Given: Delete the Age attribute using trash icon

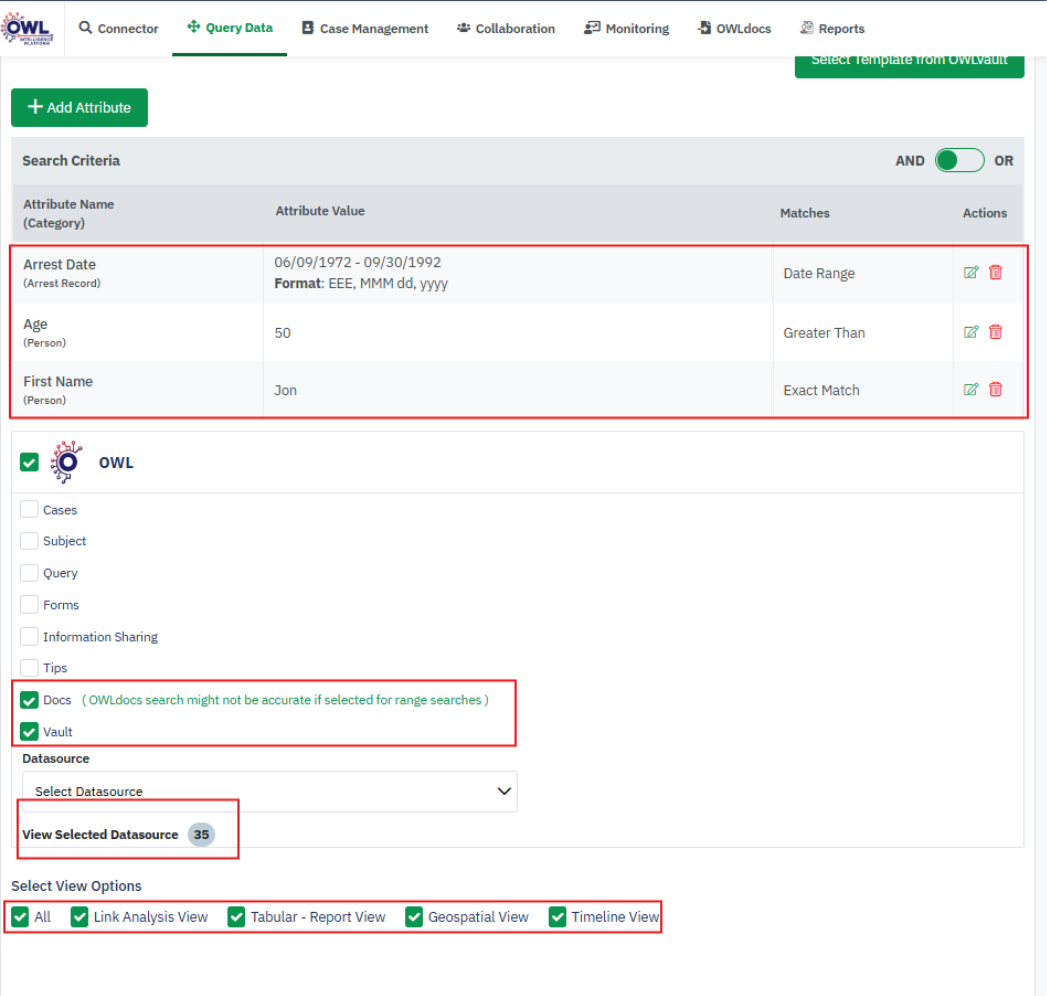Looking at the screenshot, I should click(x=997, y=331).
